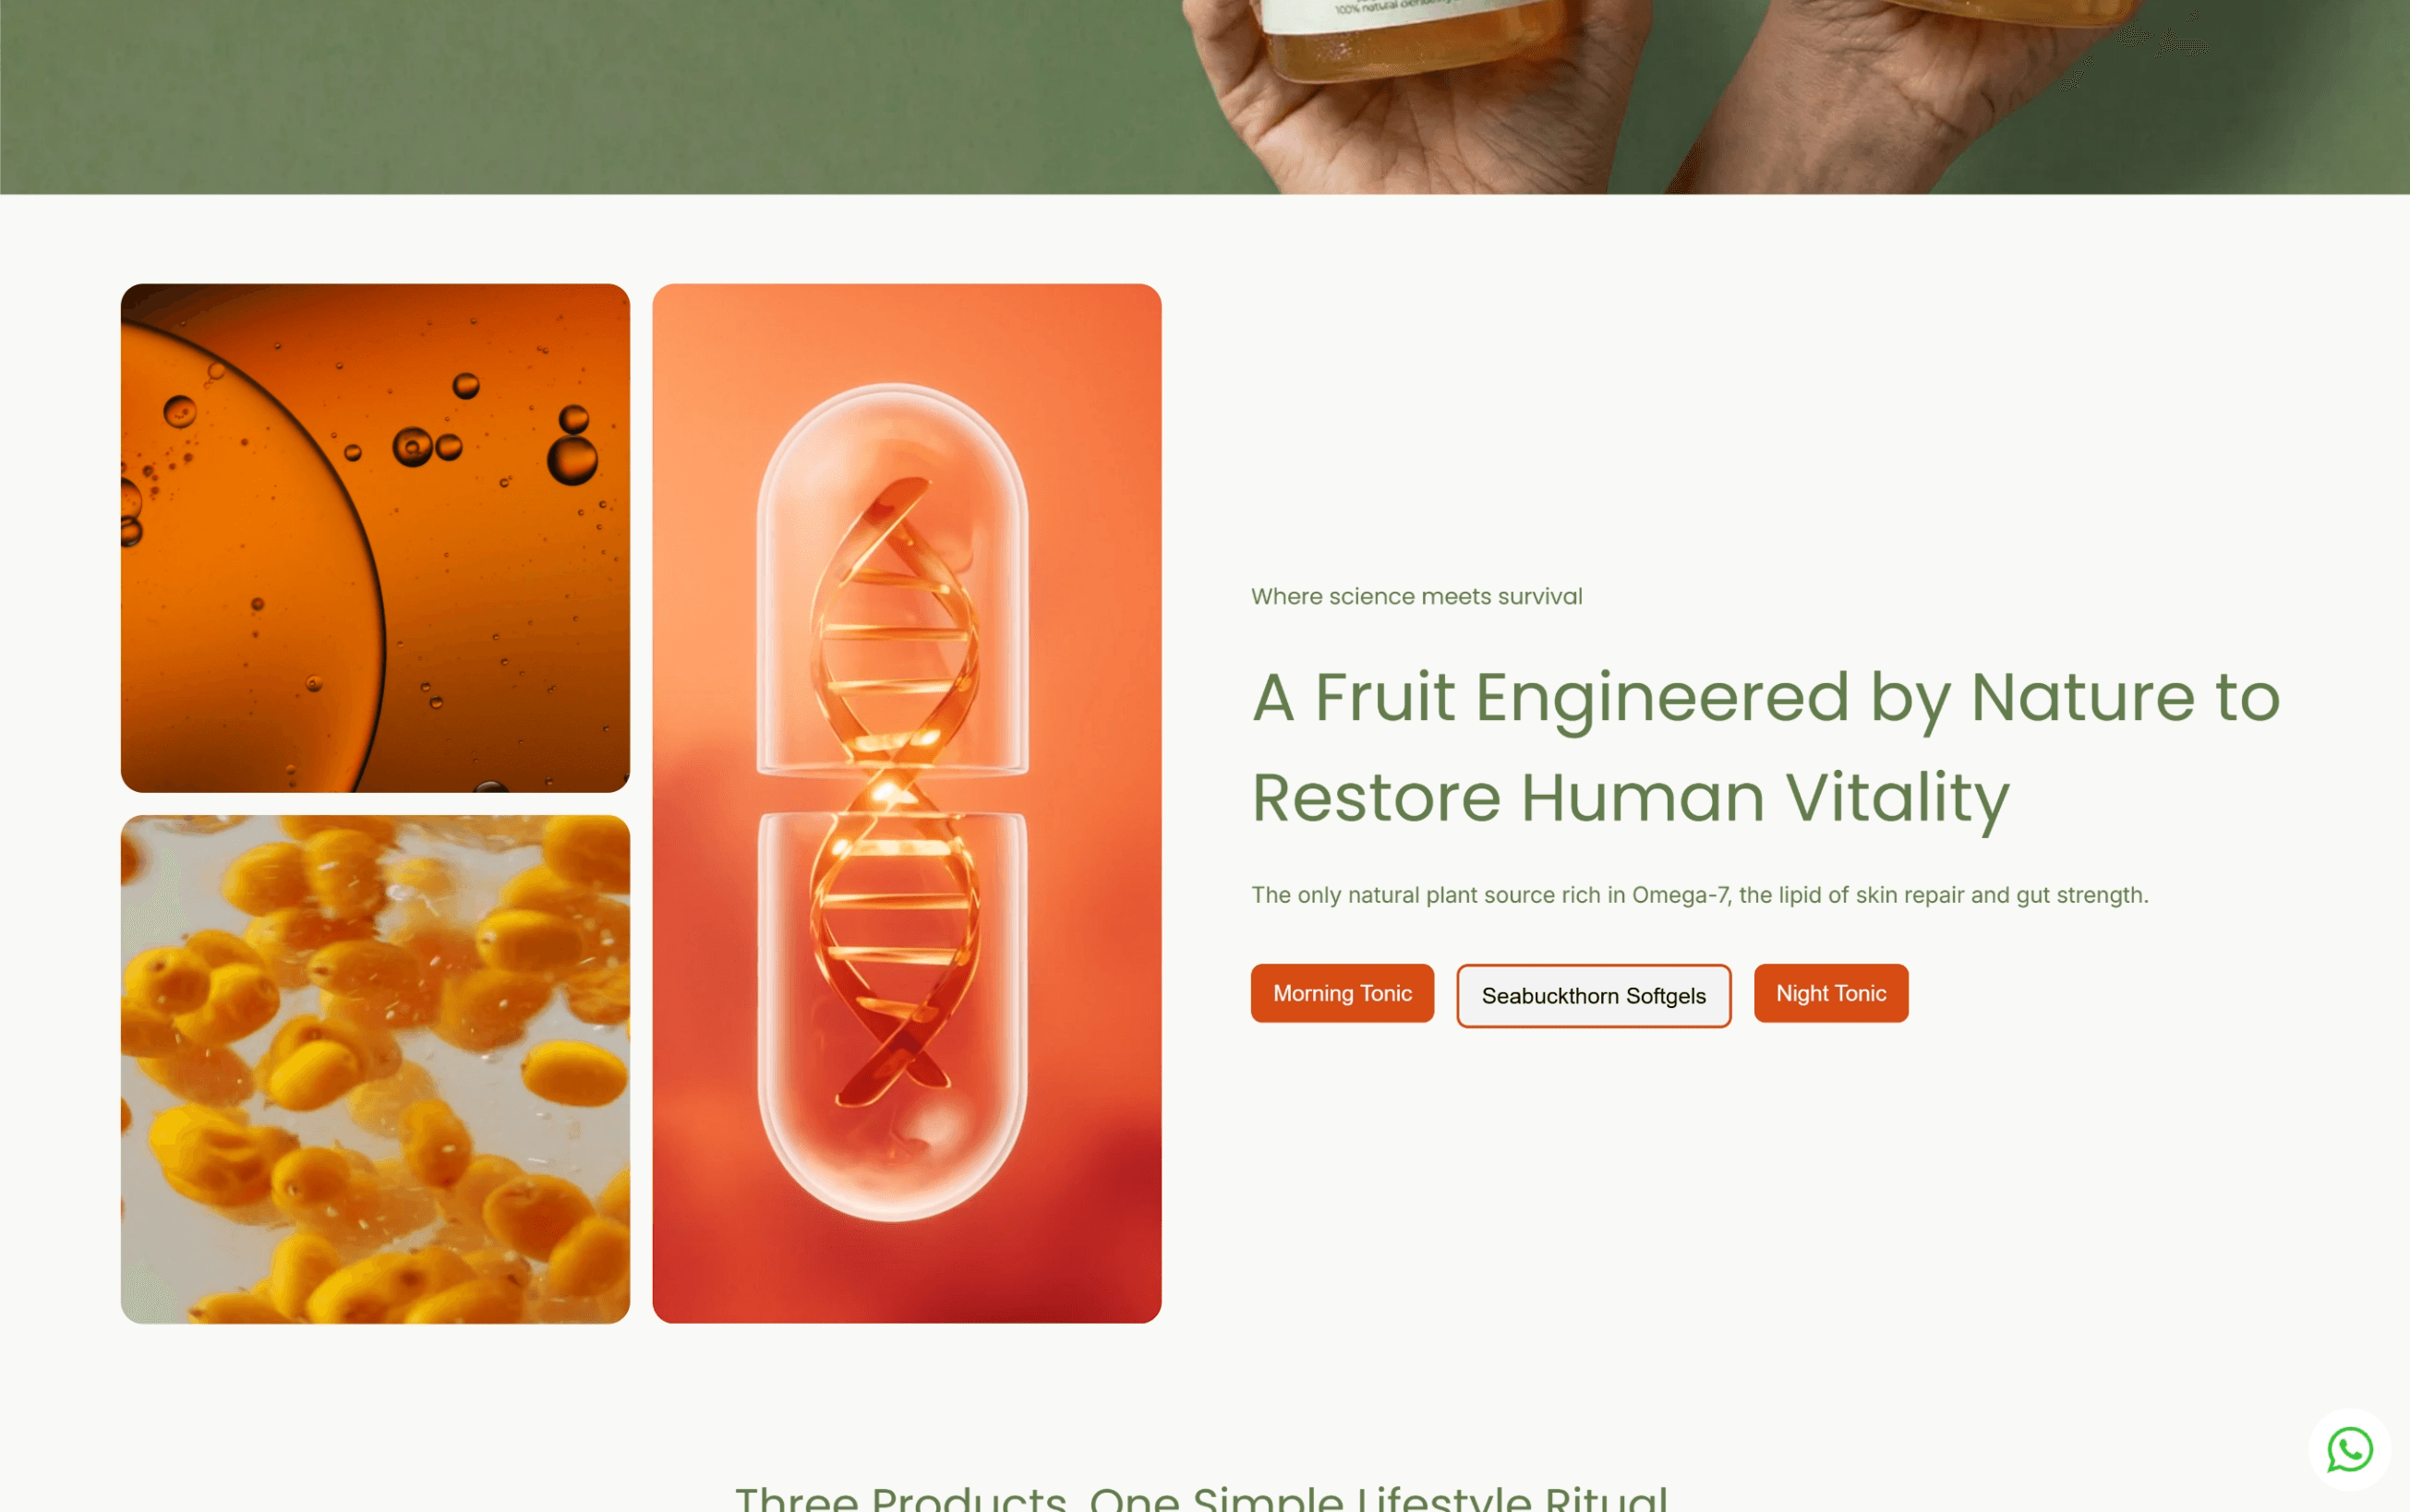Select the 'Where science meets survival' tagline

tap(1416, 596)
